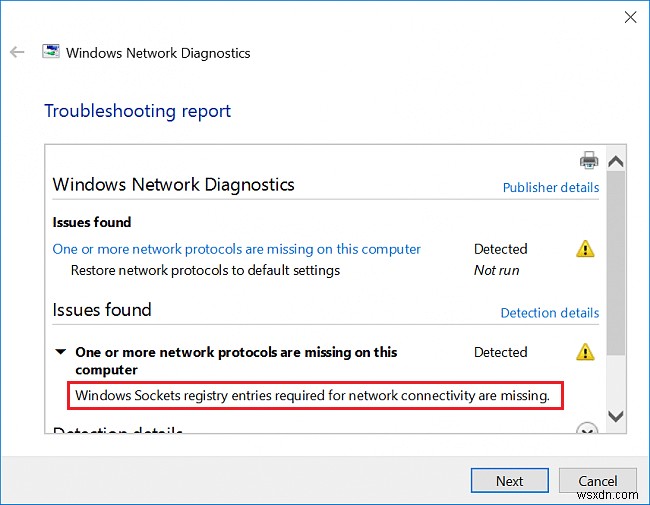Close the Windows Network Diagnostics dialog

(x=630, y=17)
